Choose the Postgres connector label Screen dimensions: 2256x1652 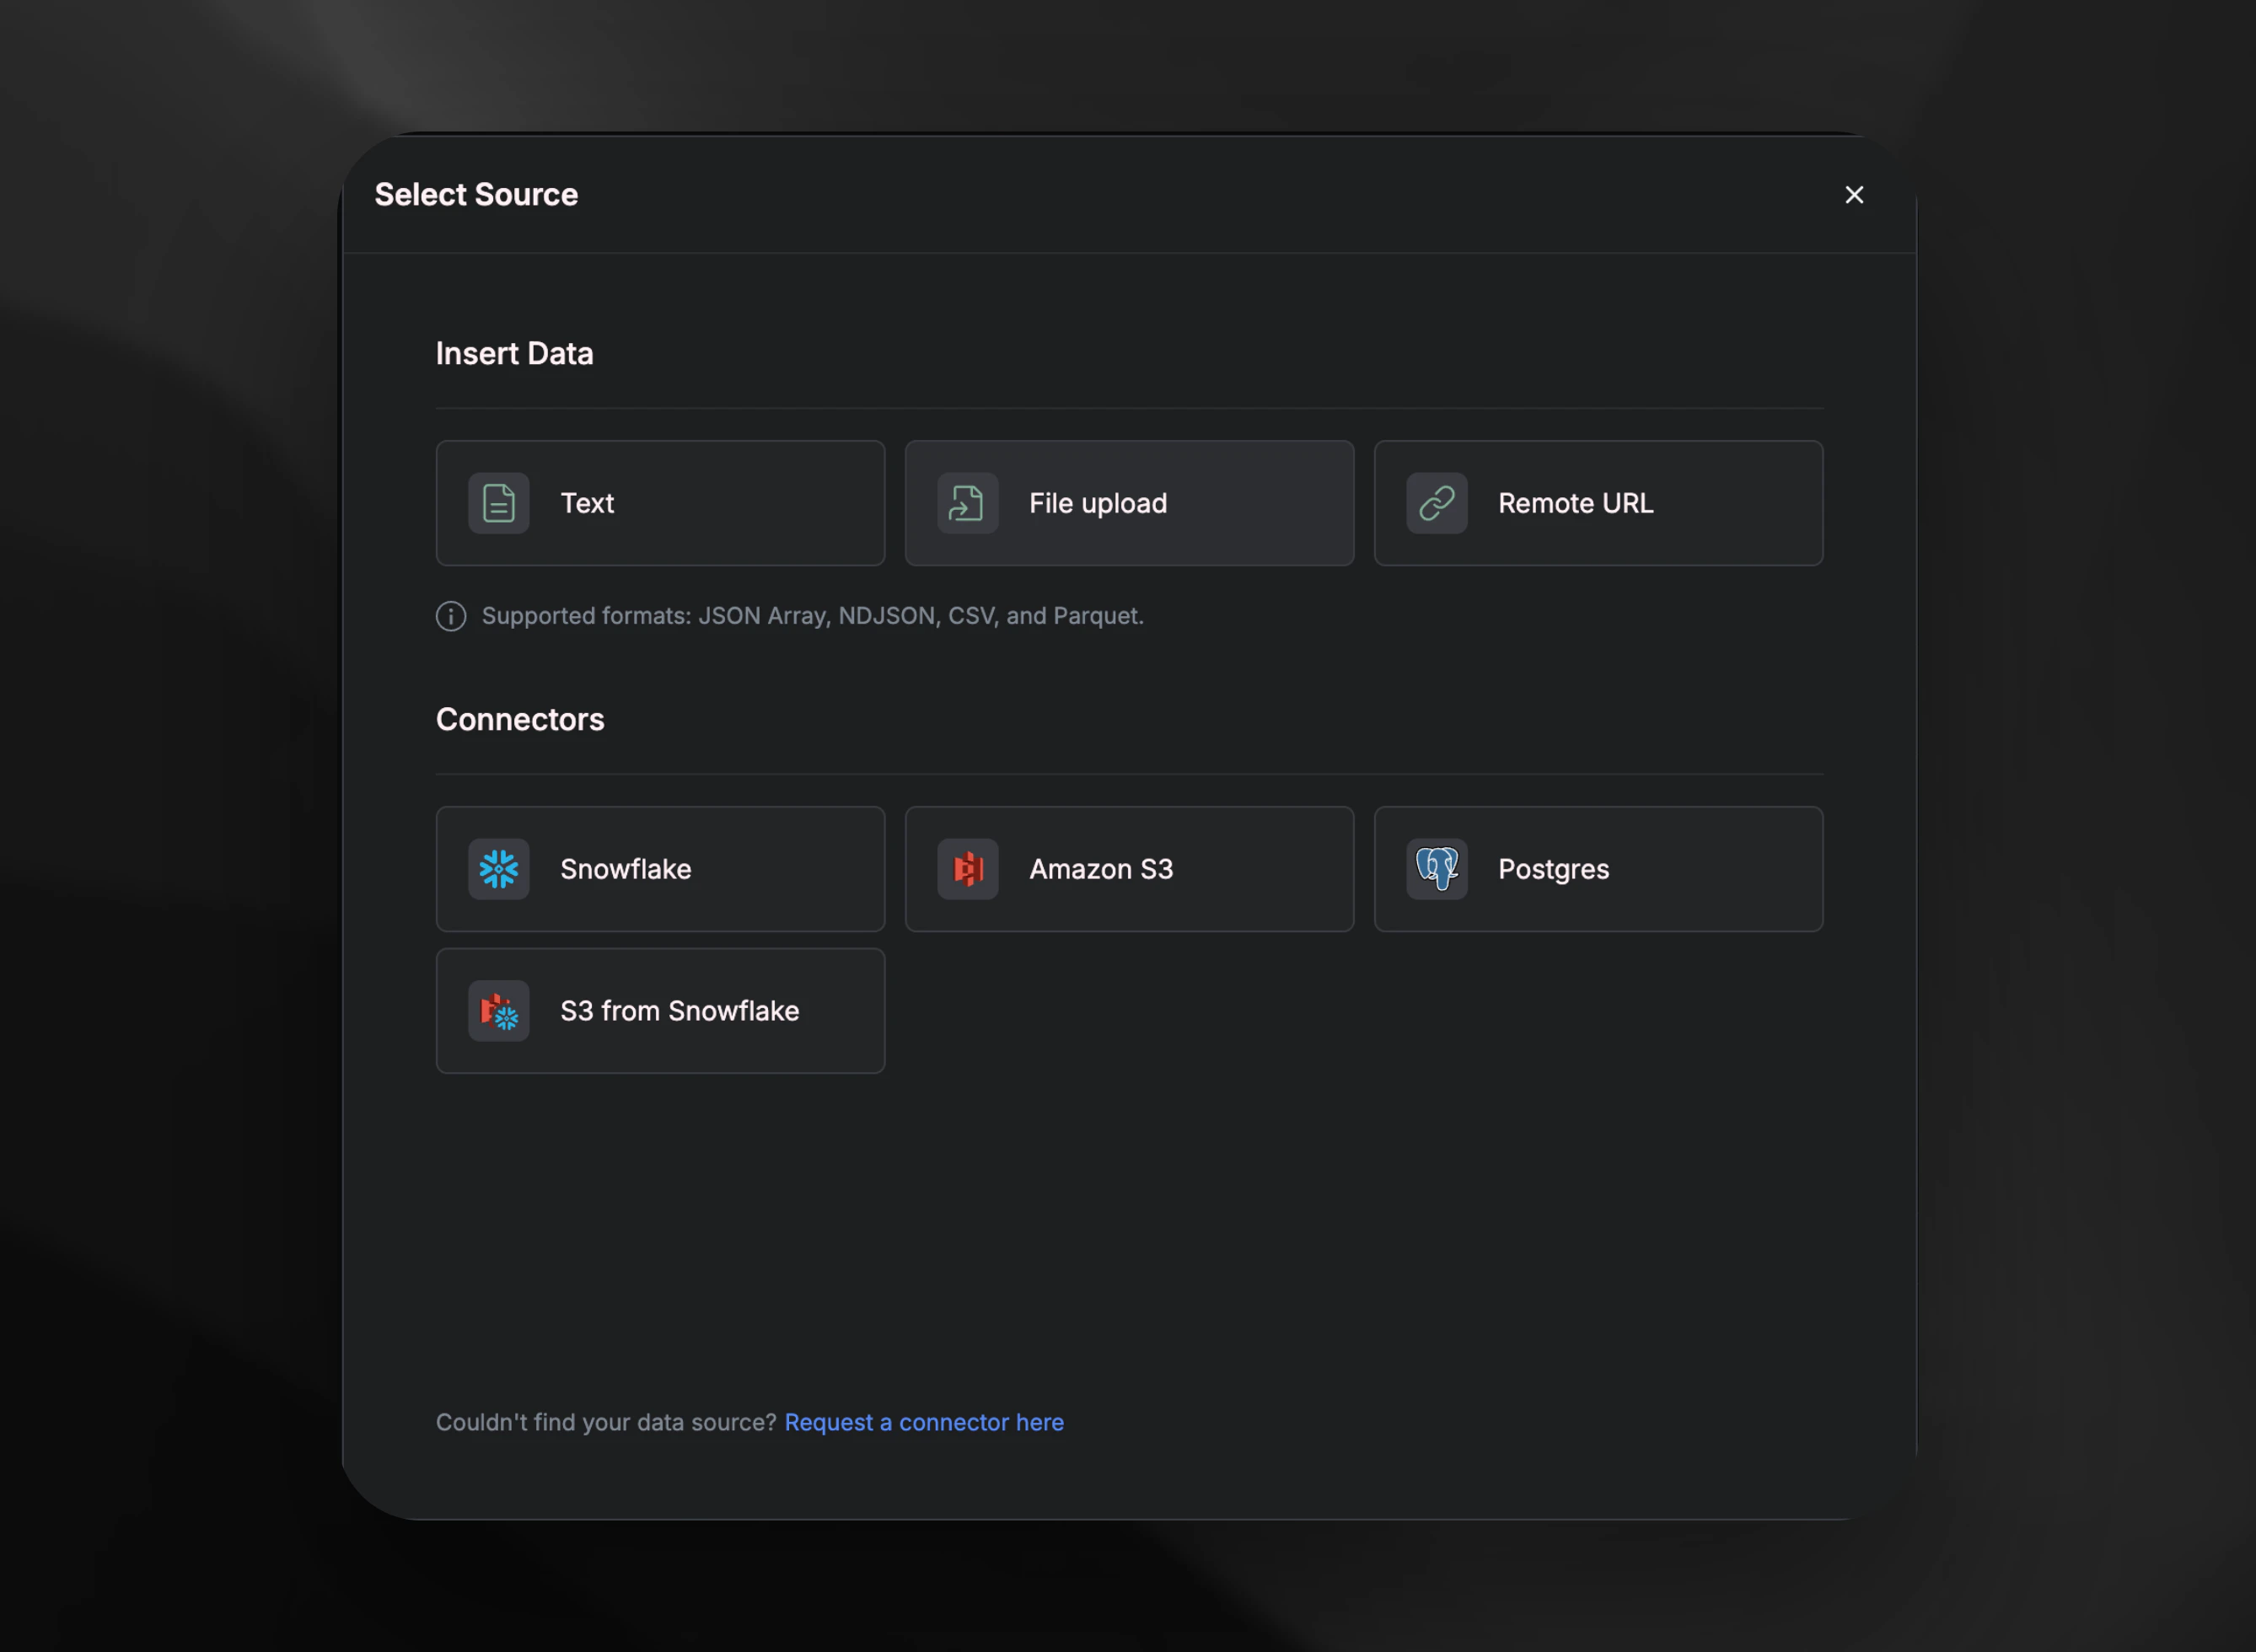(x=1553, y=869)
